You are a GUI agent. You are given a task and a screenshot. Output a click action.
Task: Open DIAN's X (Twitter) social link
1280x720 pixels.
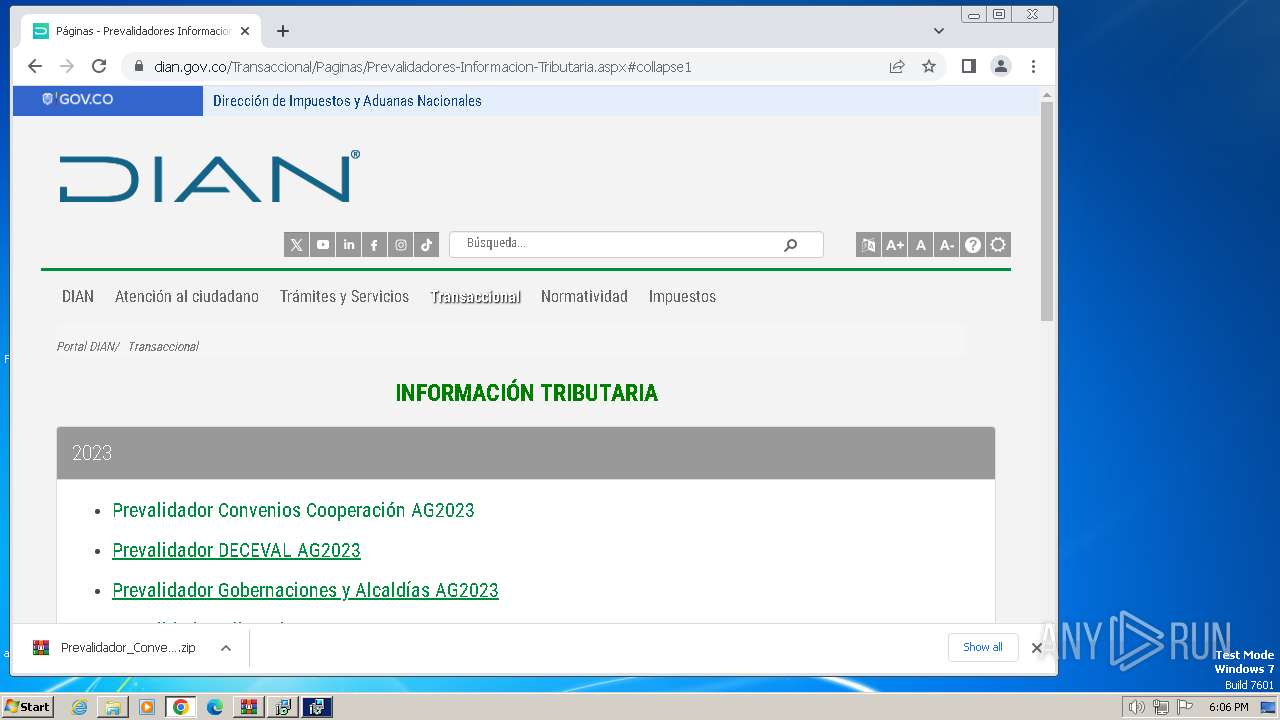pos(296,245)
